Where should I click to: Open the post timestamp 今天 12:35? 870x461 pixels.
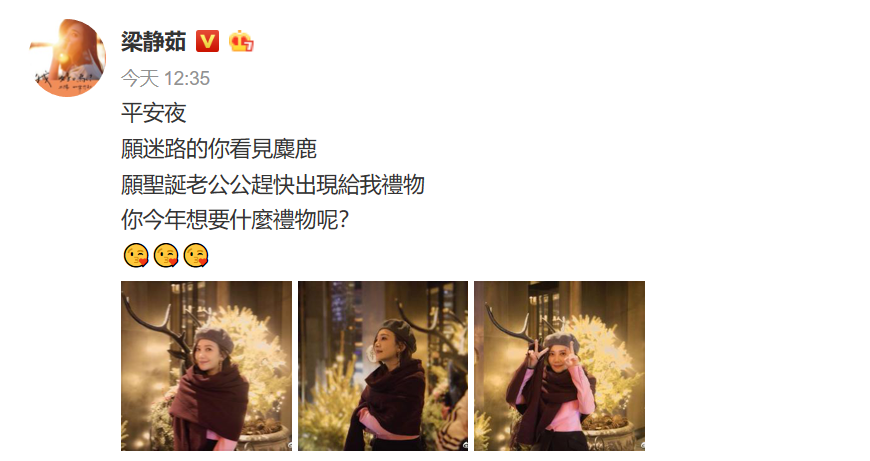(165, 78)
